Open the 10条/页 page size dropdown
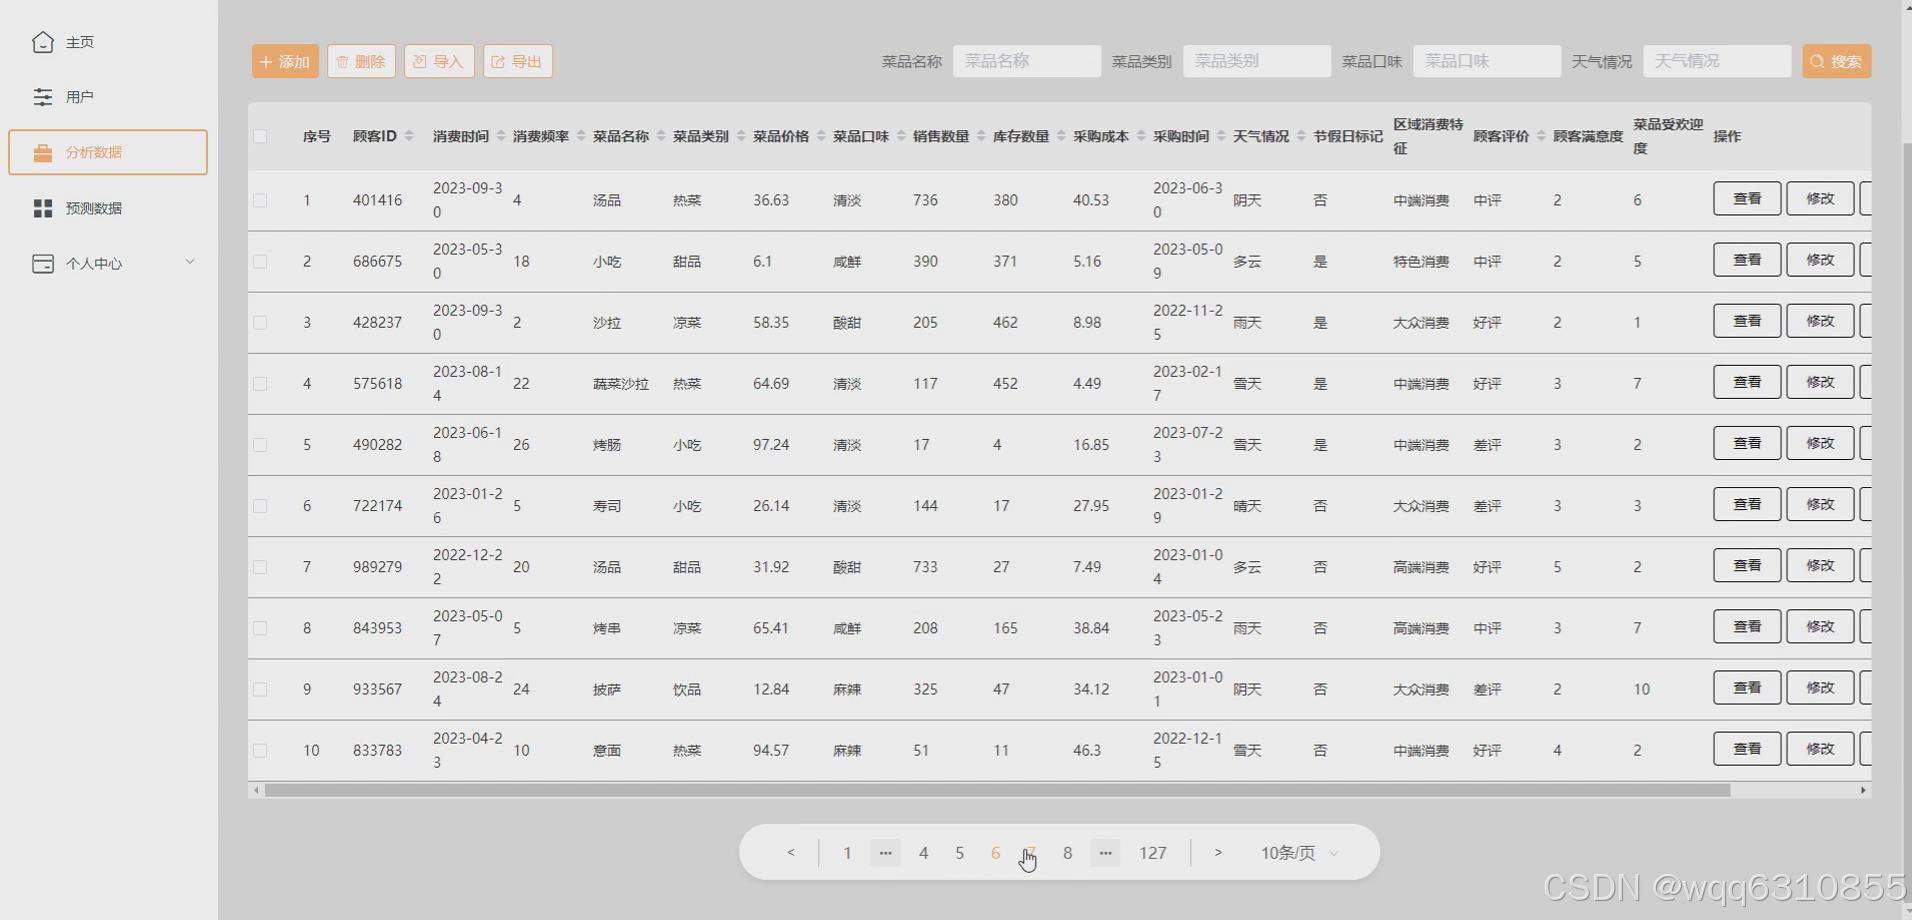The image size is (1912, 920). coord(1299,853)
